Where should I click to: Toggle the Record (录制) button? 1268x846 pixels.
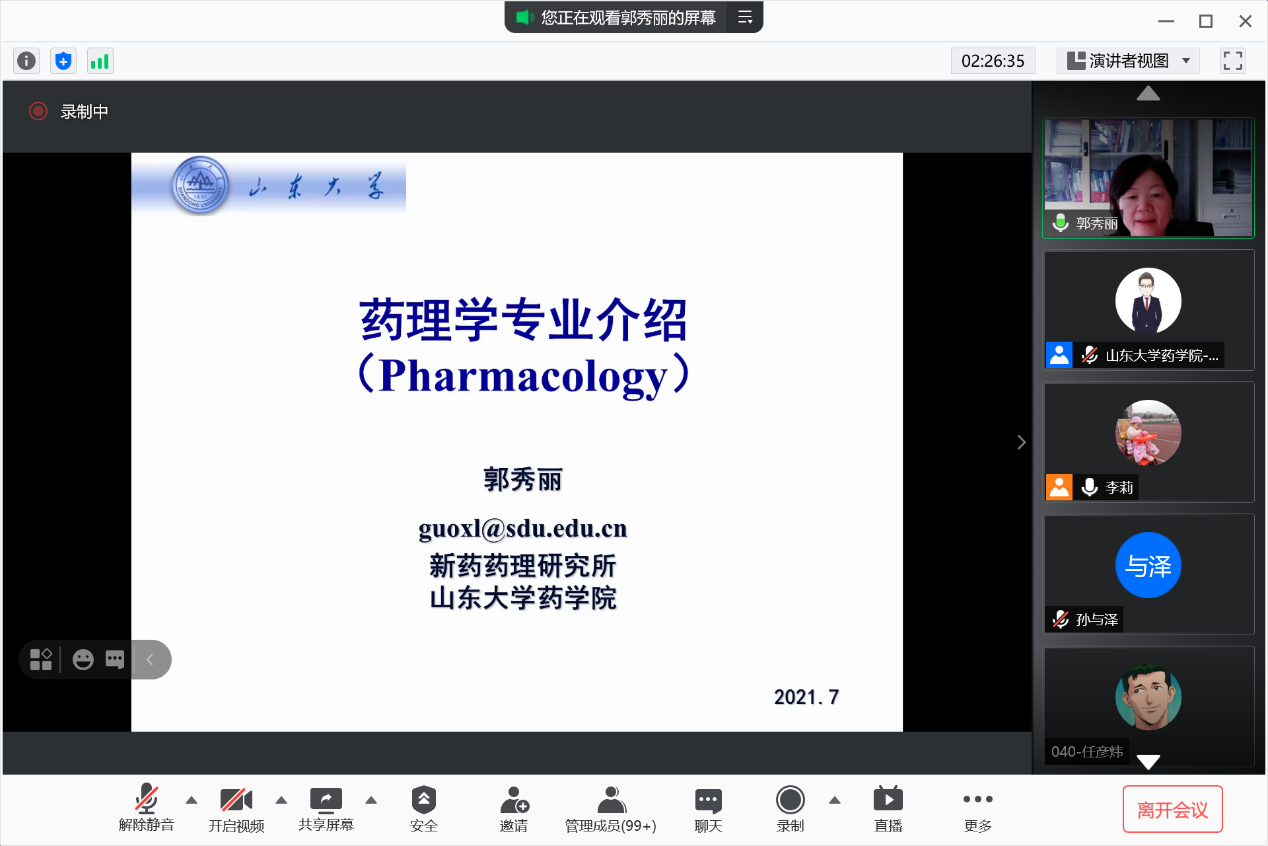point(790,809)
